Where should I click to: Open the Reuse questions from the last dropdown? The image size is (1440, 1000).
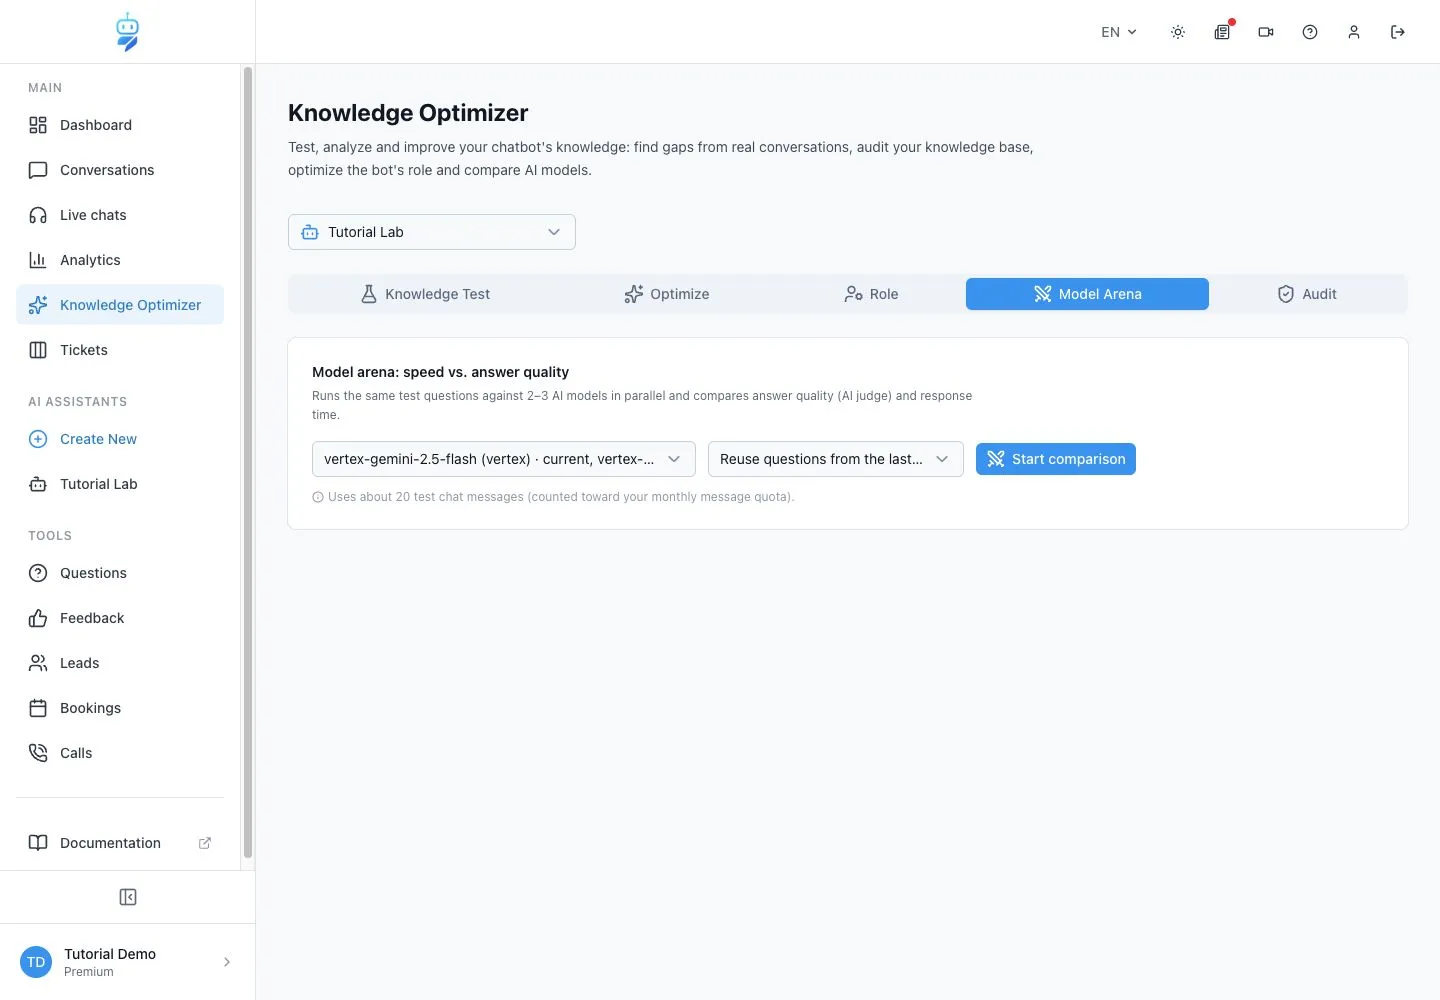tap(836, 459)
